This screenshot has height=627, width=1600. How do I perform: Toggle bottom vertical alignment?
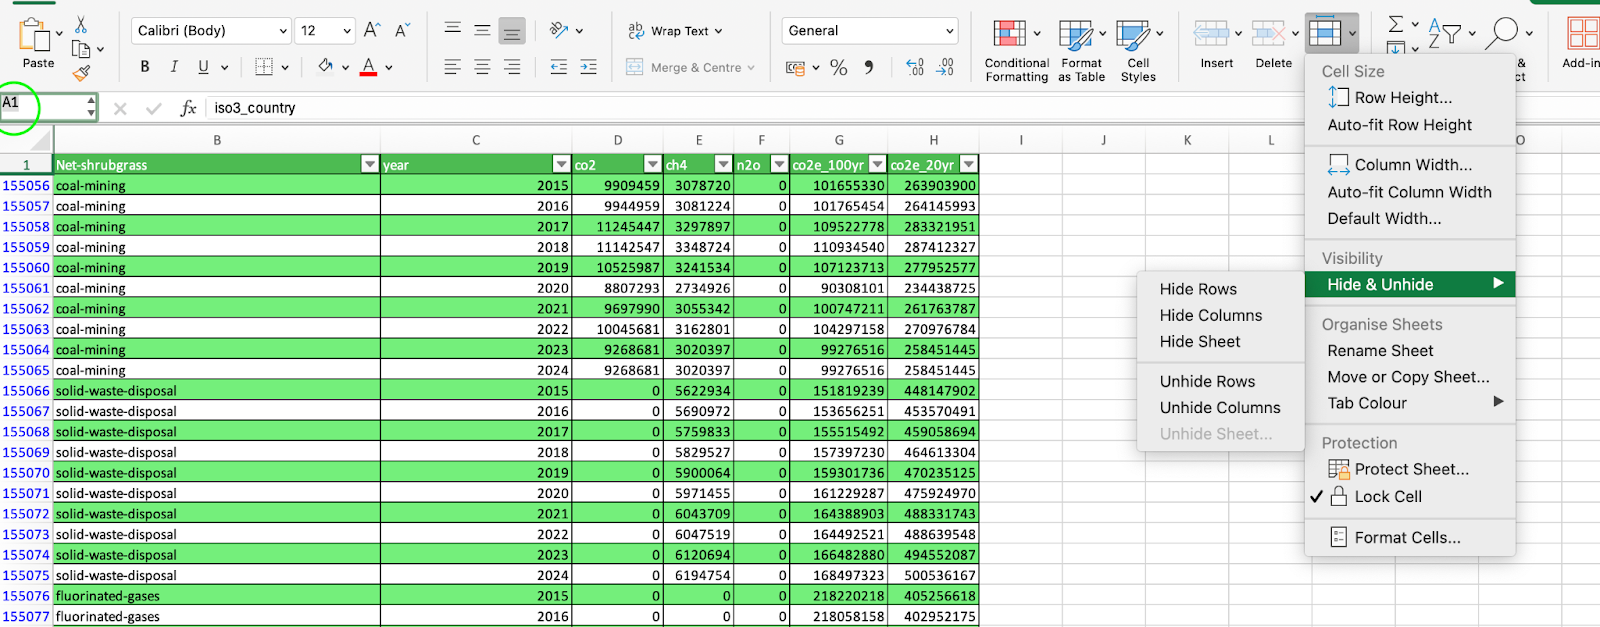pos(512,32)
